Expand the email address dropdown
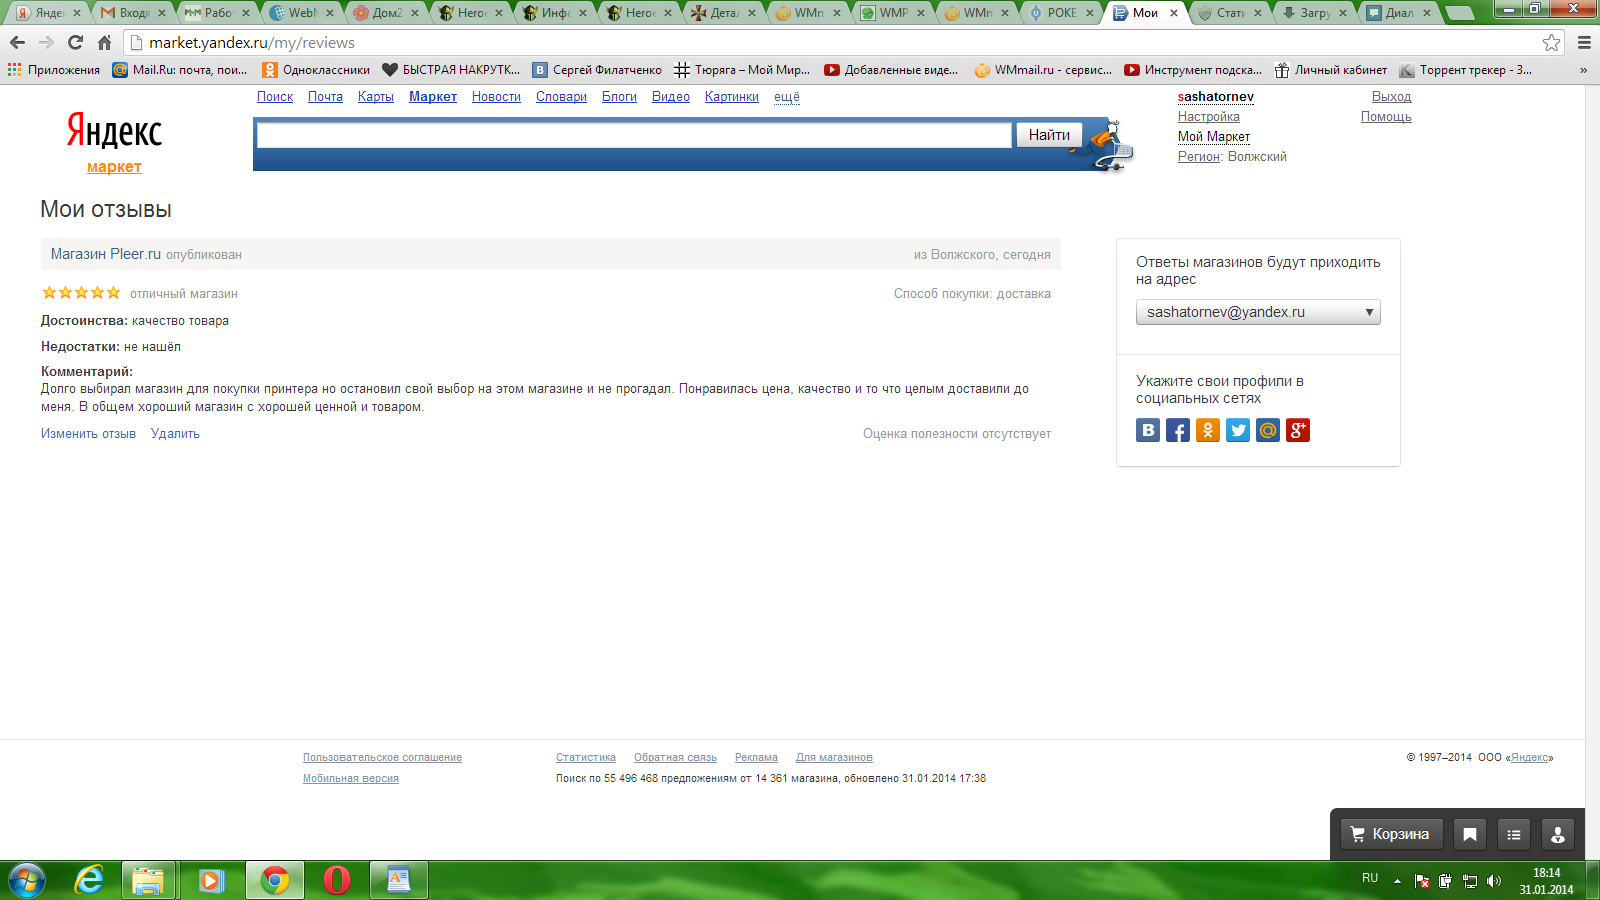 [1258, 312]
